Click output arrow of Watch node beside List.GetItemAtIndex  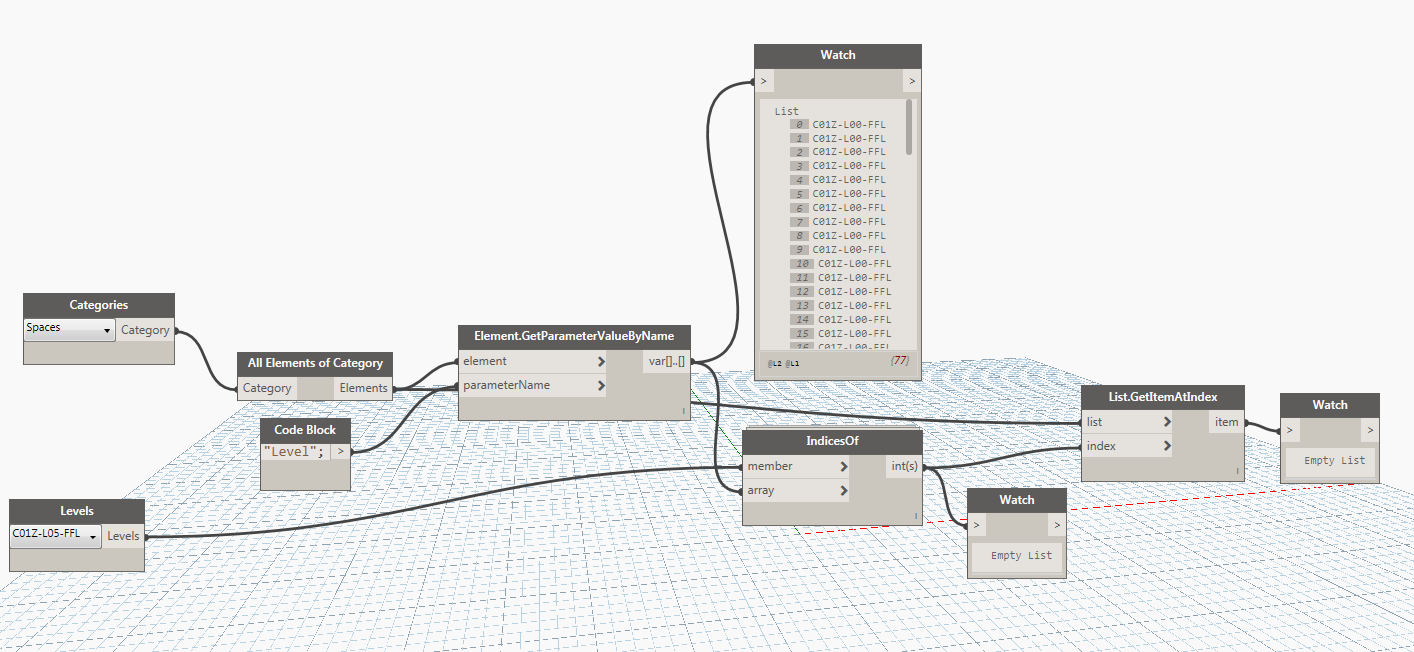(1370, 430)
